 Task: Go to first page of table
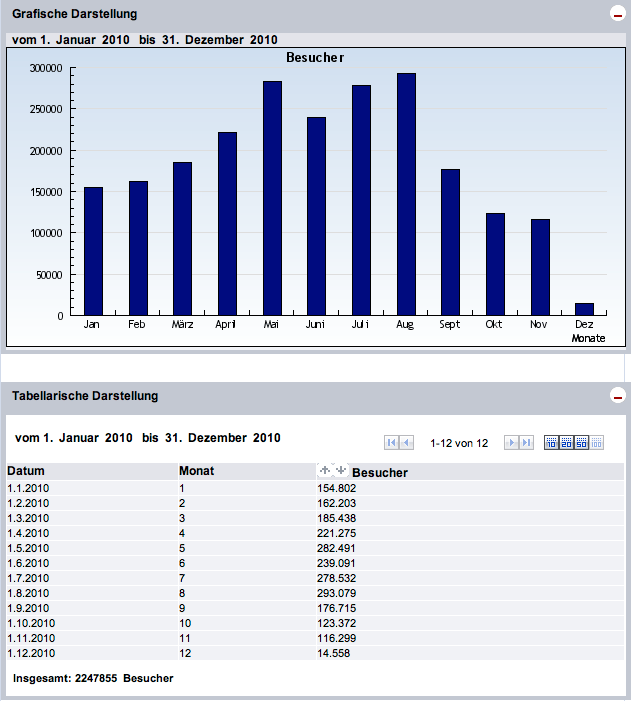point(392,442)
